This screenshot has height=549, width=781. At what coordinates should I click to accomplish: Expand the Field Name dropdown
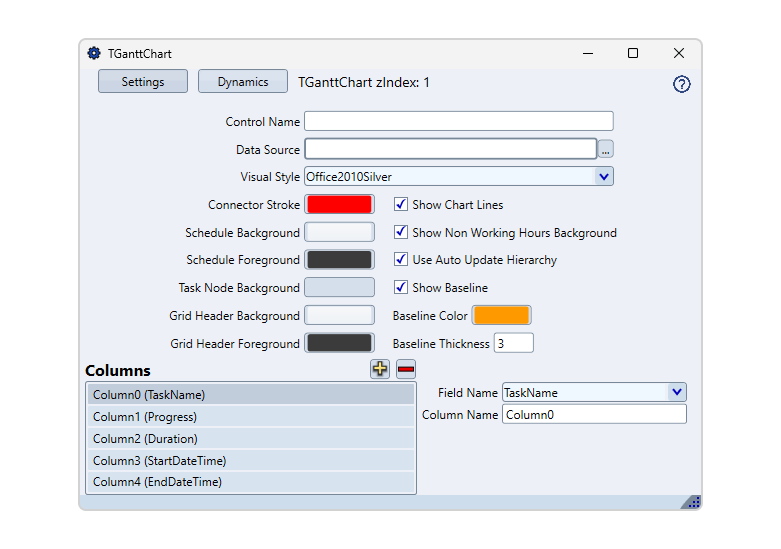tap(677, 393)
